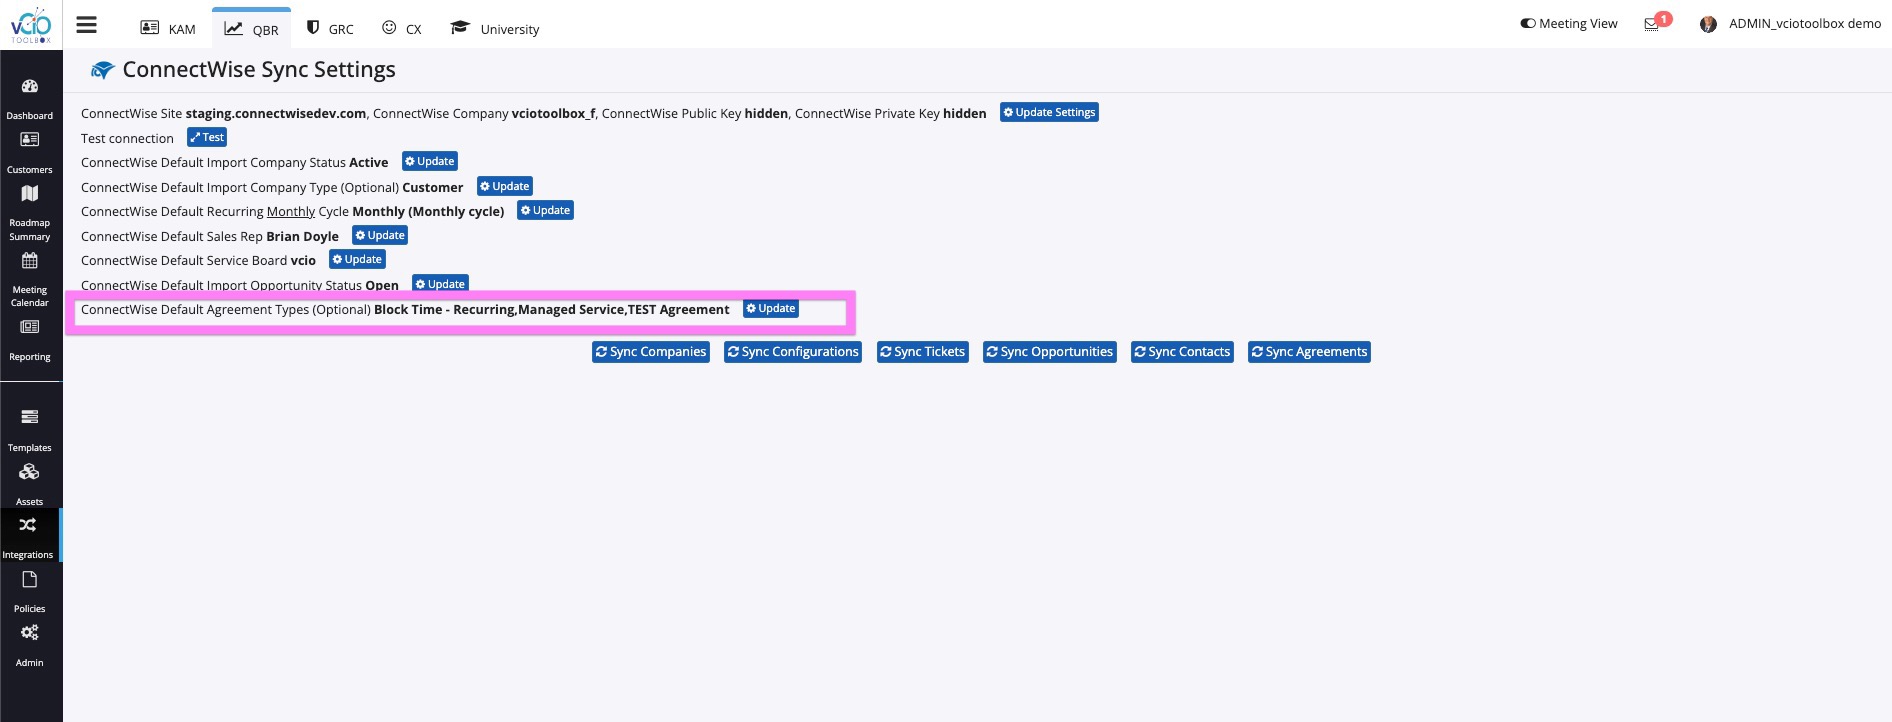Switch to the QBR tab

252,29
